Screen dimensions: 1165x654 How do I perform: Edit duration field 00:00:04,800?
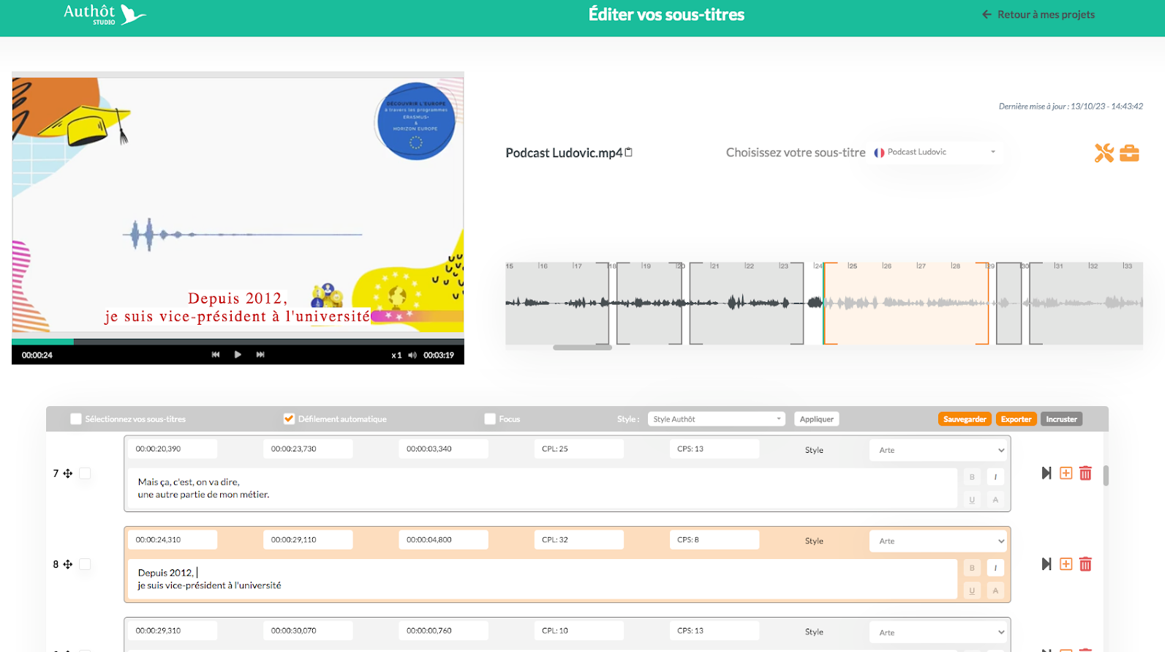(x=444, y=540)
